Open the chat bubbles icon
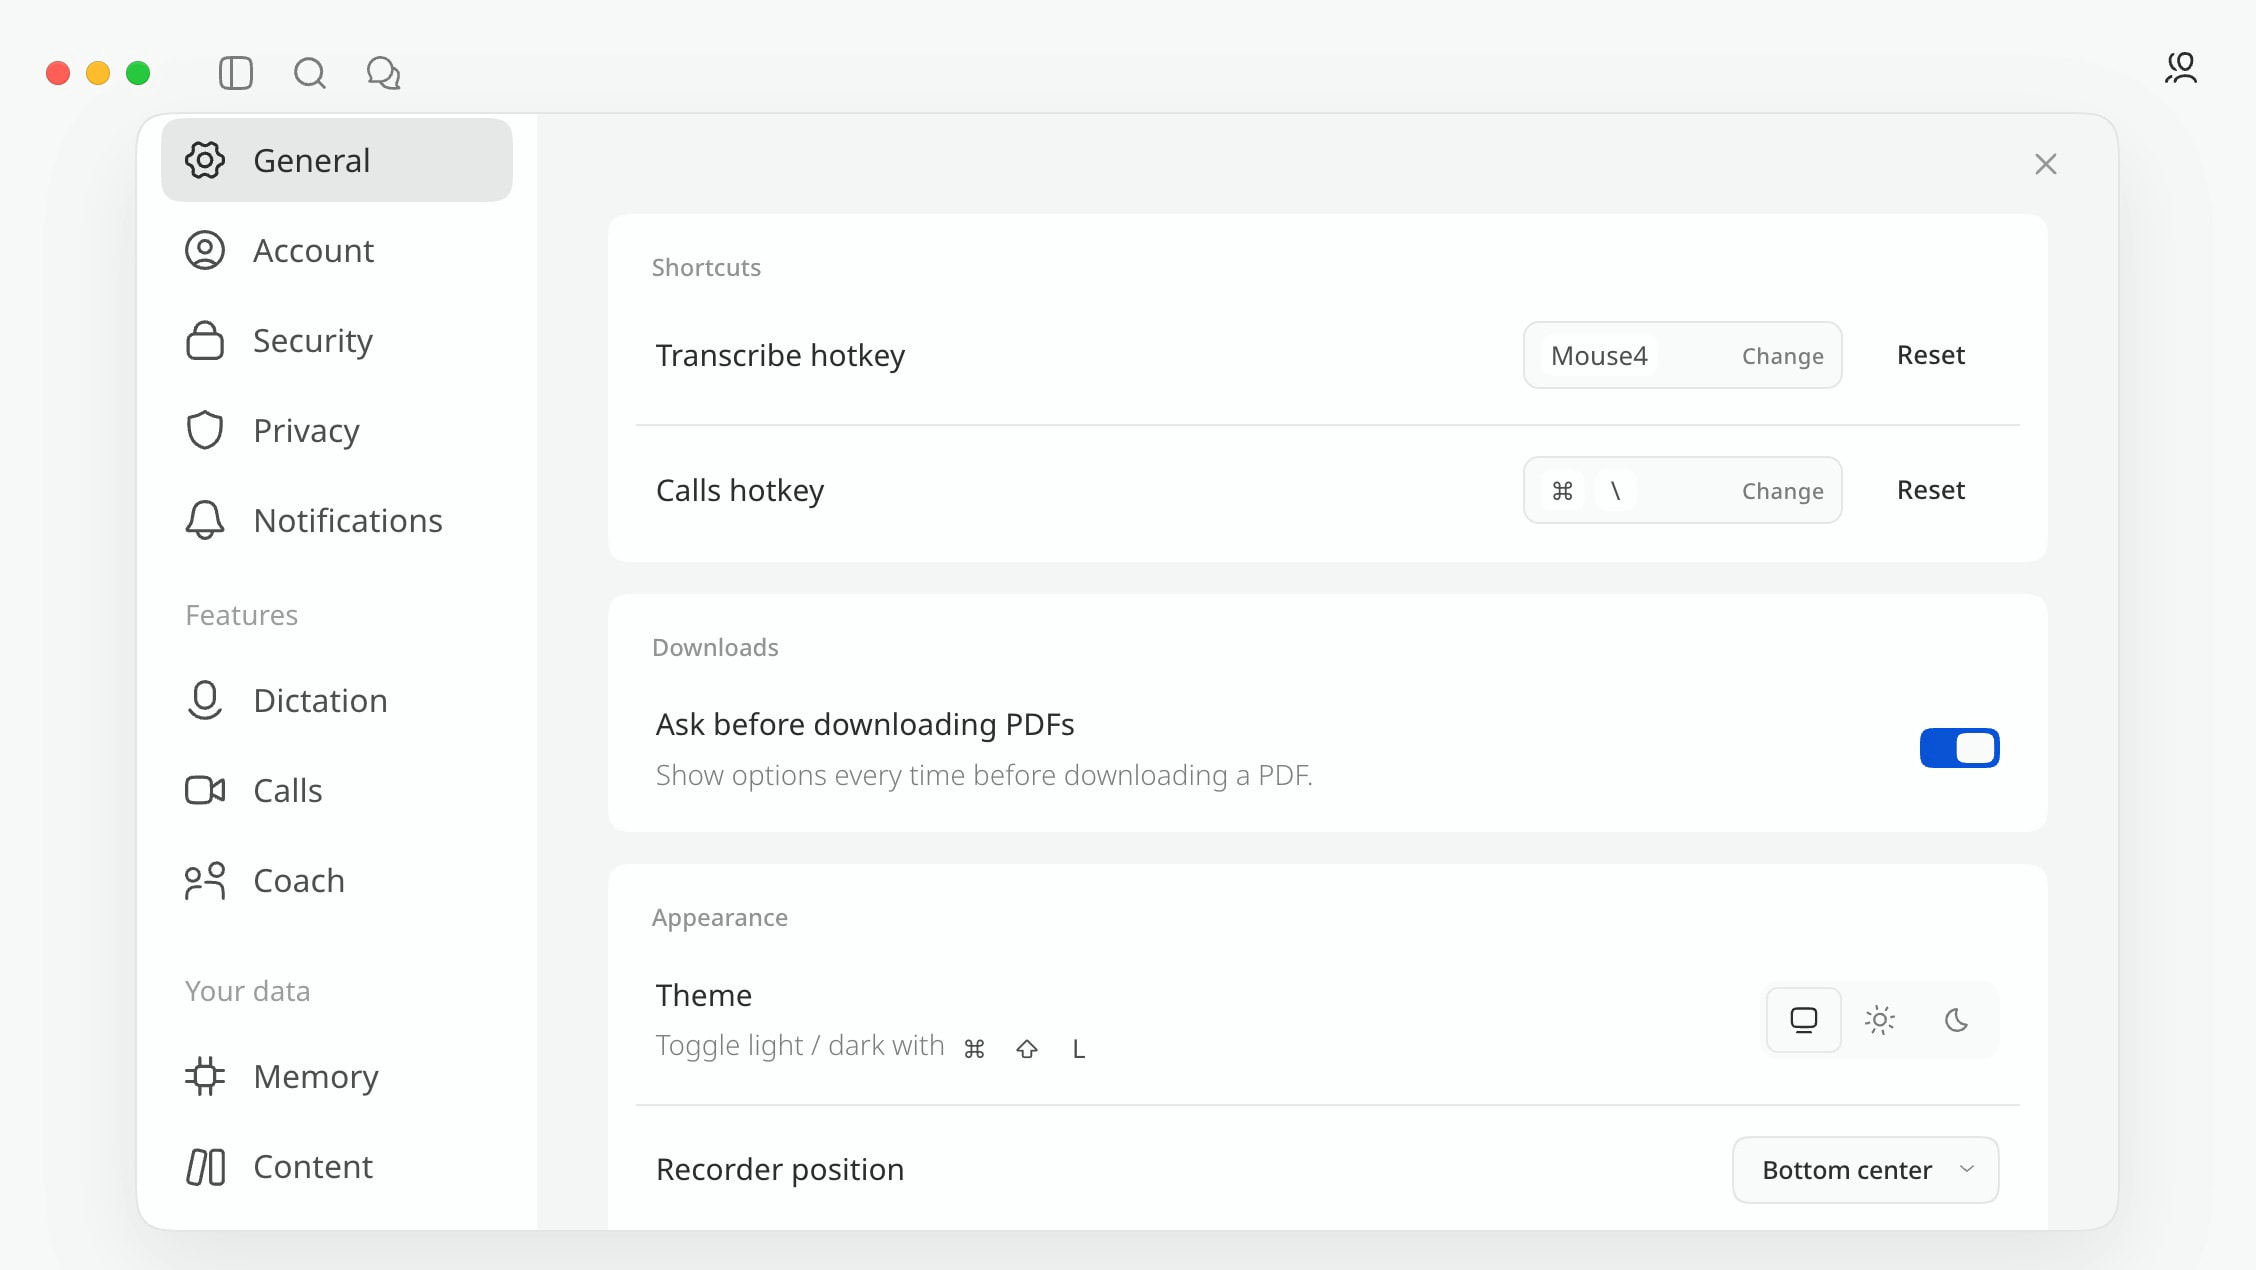This screenshot has height=1270, width=2256. pos(384,73)
